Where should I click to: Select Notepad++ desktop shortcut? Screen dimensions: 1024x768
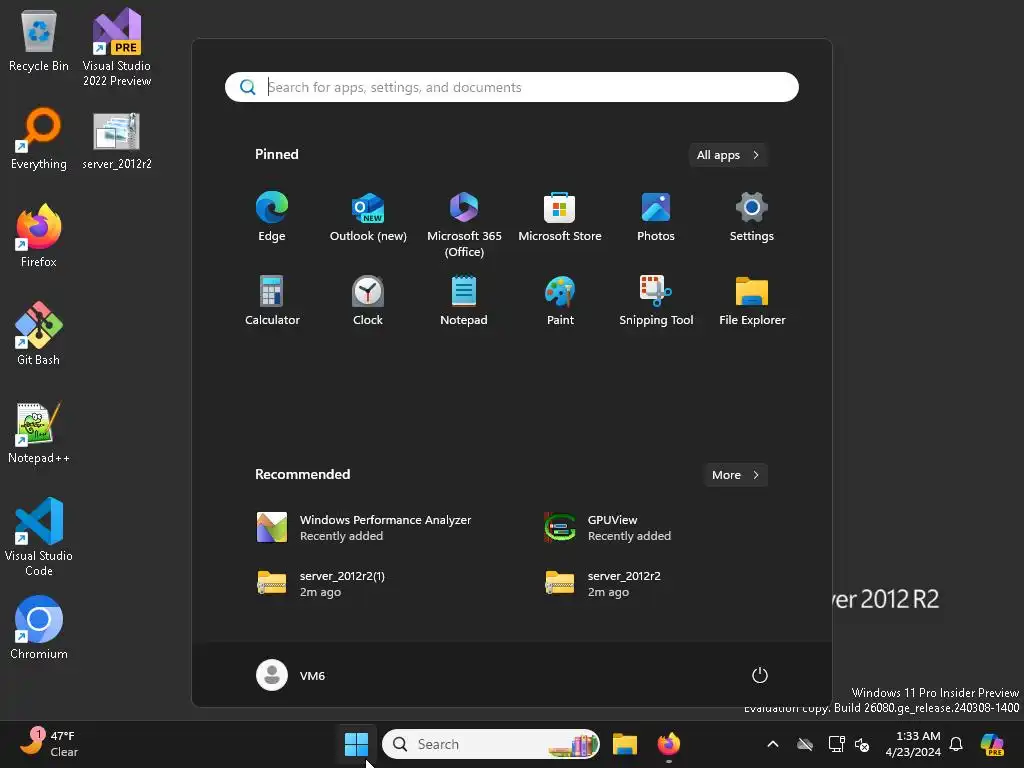pyautogui.click(x=39, y=432)
